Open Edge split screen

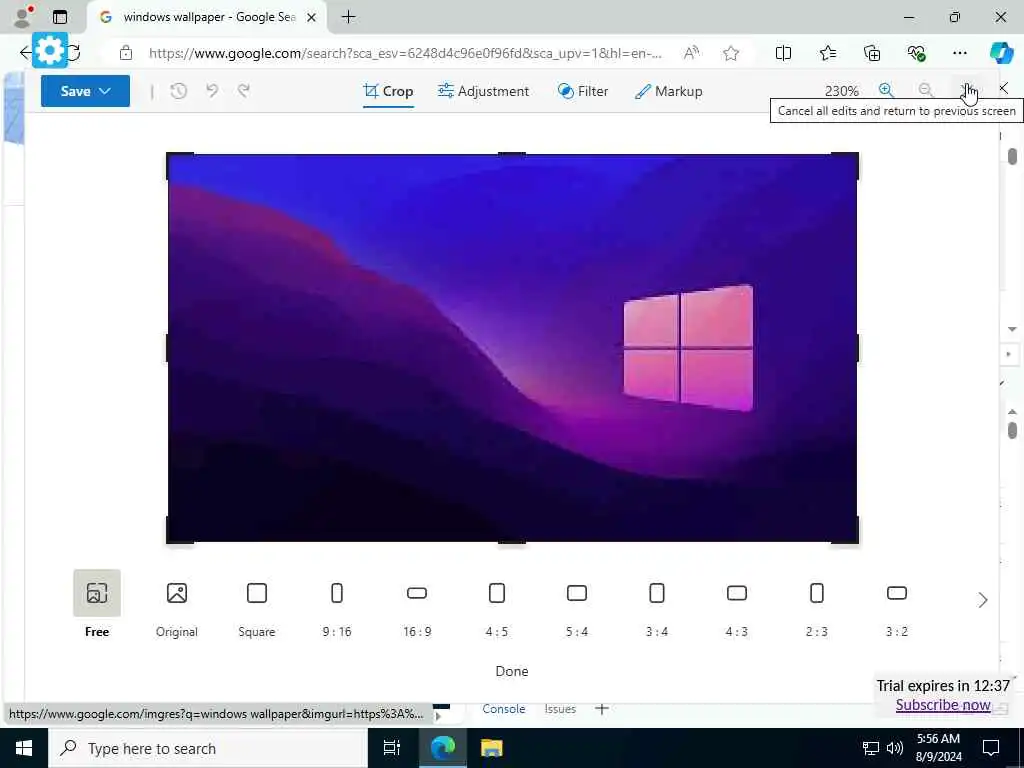pos(783,54)
